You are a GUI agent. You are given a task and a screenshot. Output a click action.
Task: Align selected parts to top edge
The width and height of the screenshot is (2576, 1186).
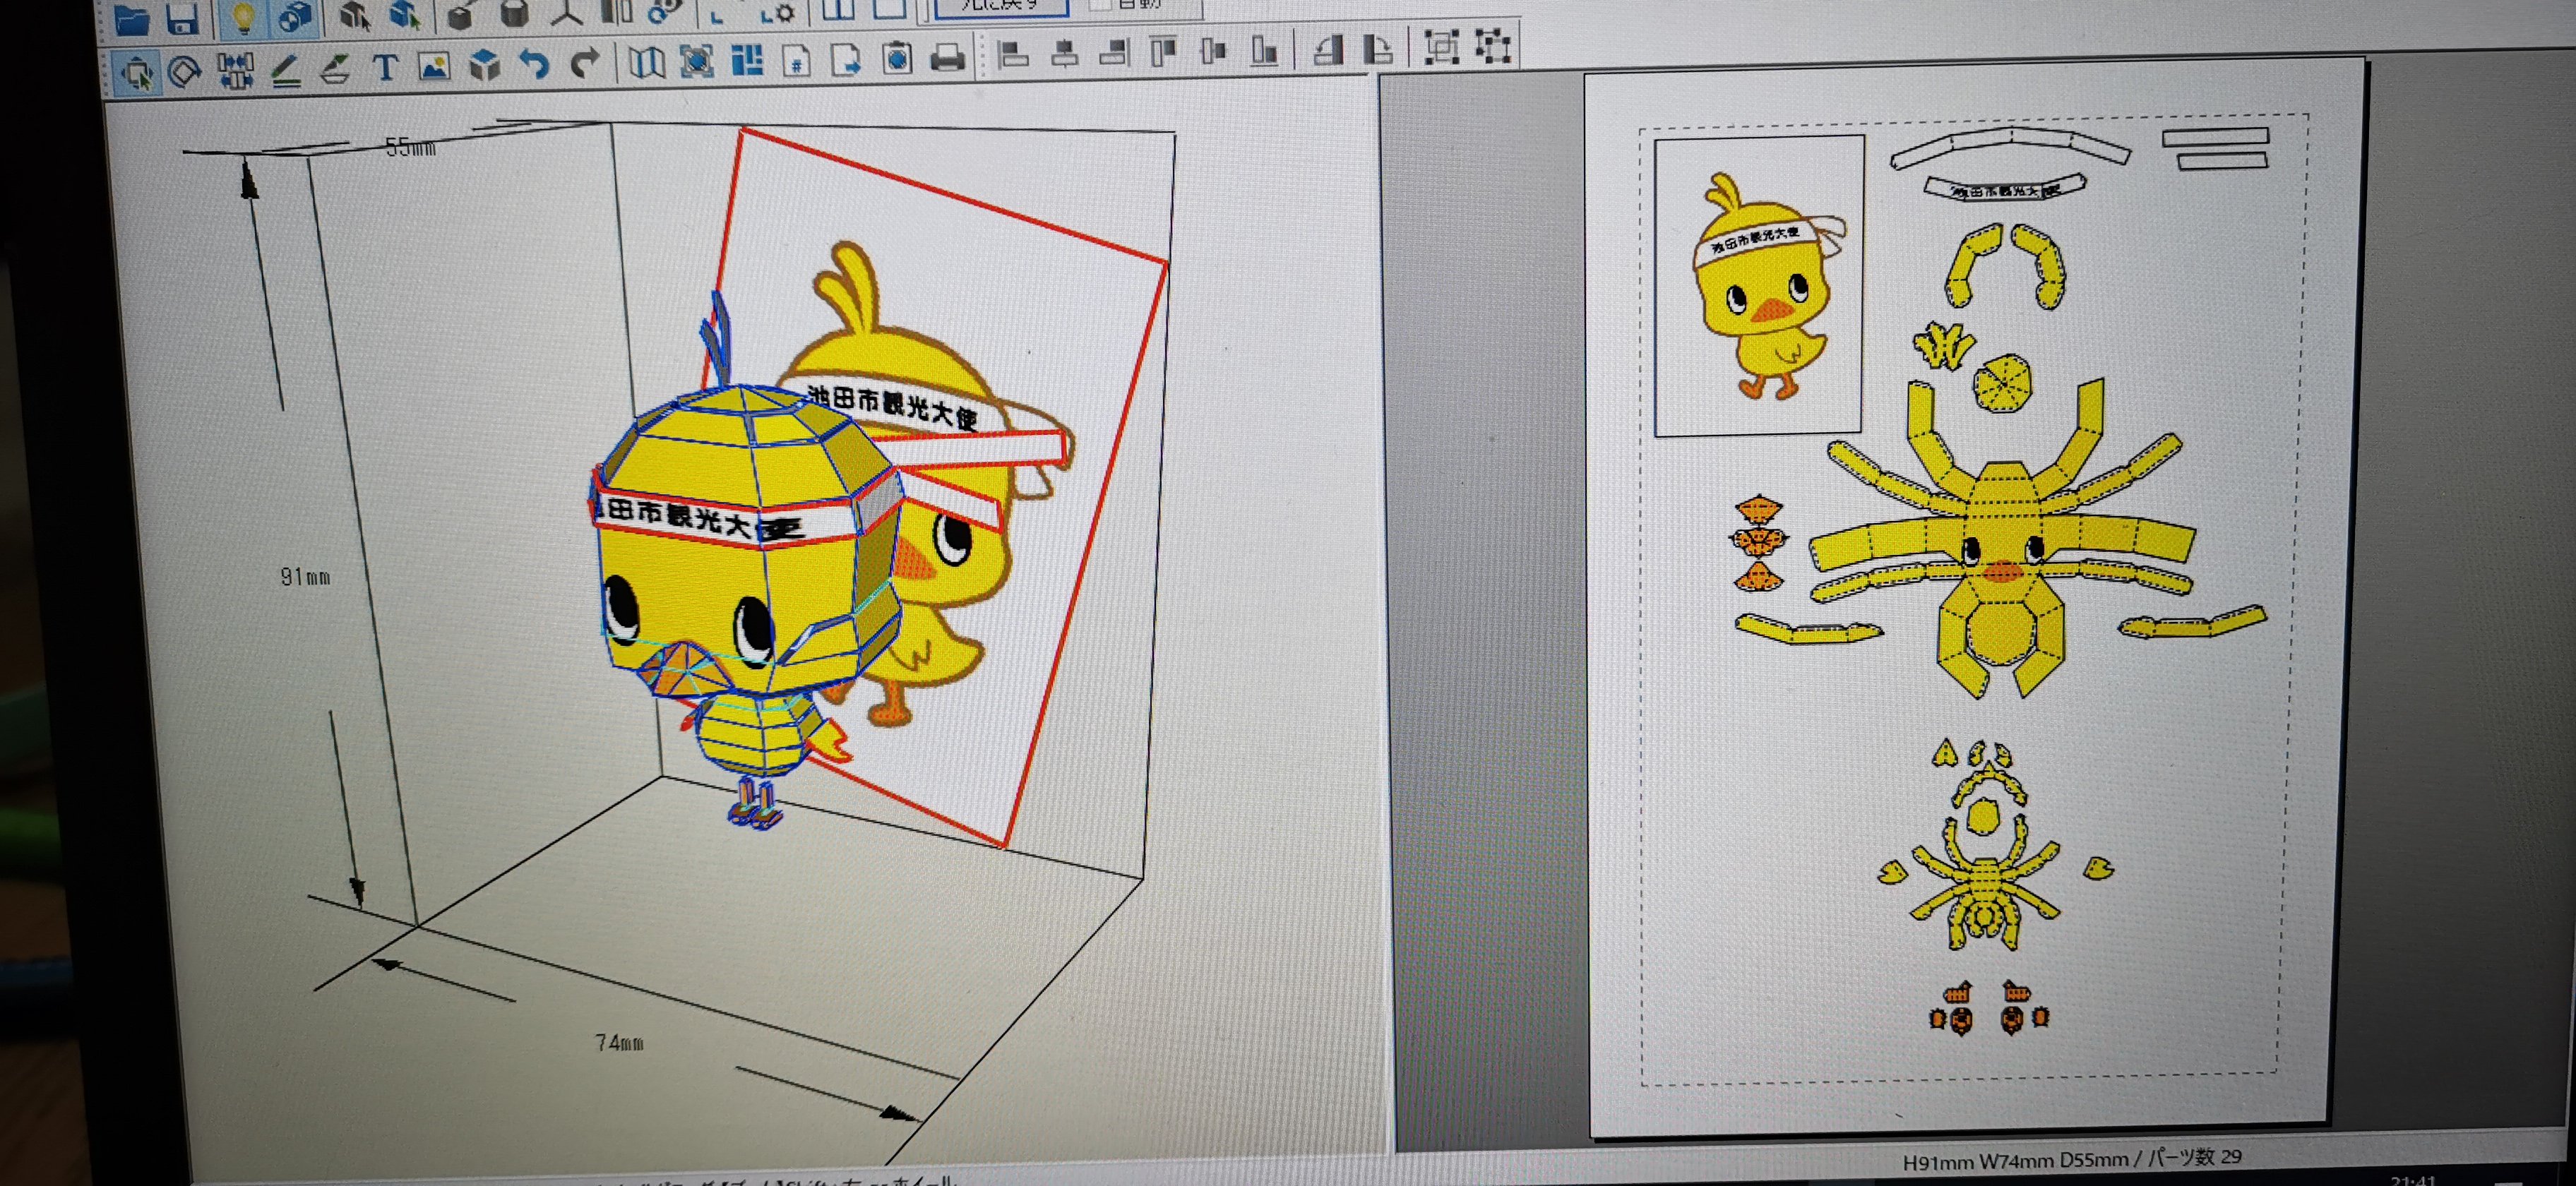[1163, 51]
